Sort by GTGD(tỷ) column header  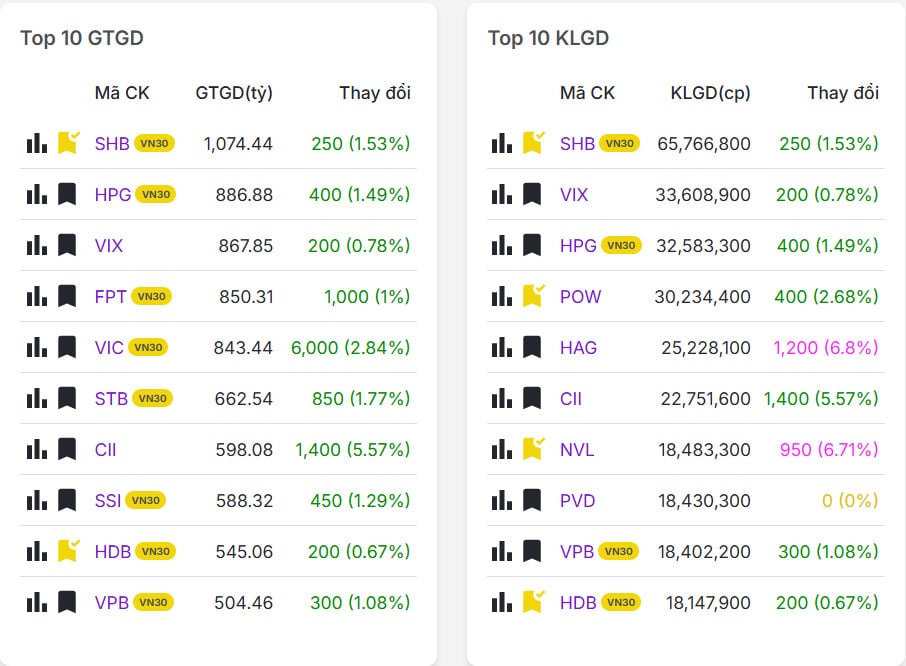click(234, 93)
